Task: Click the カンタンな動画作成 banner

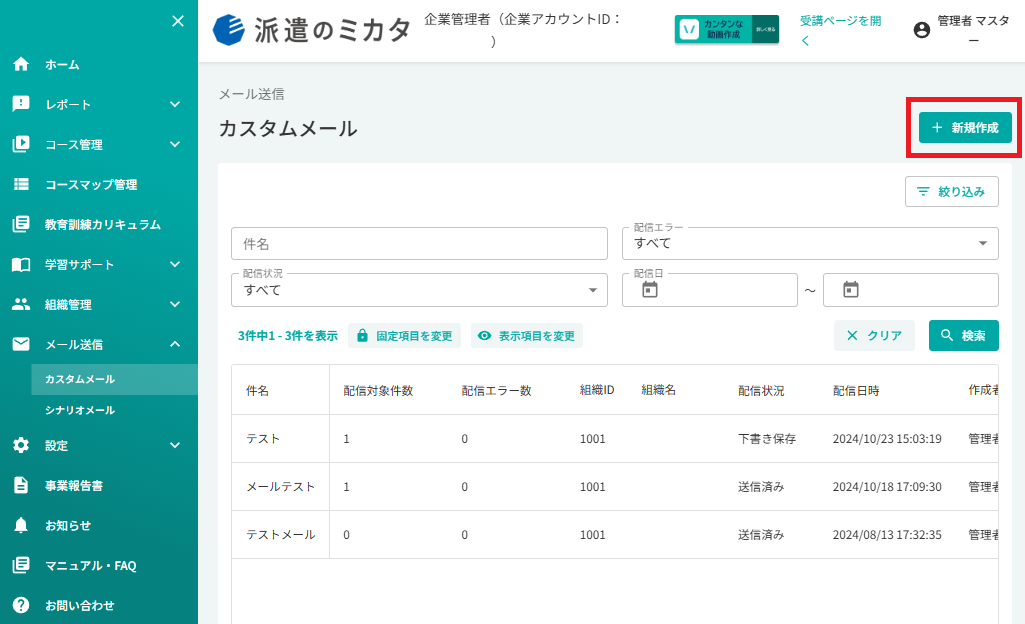Action: (727, 29)
